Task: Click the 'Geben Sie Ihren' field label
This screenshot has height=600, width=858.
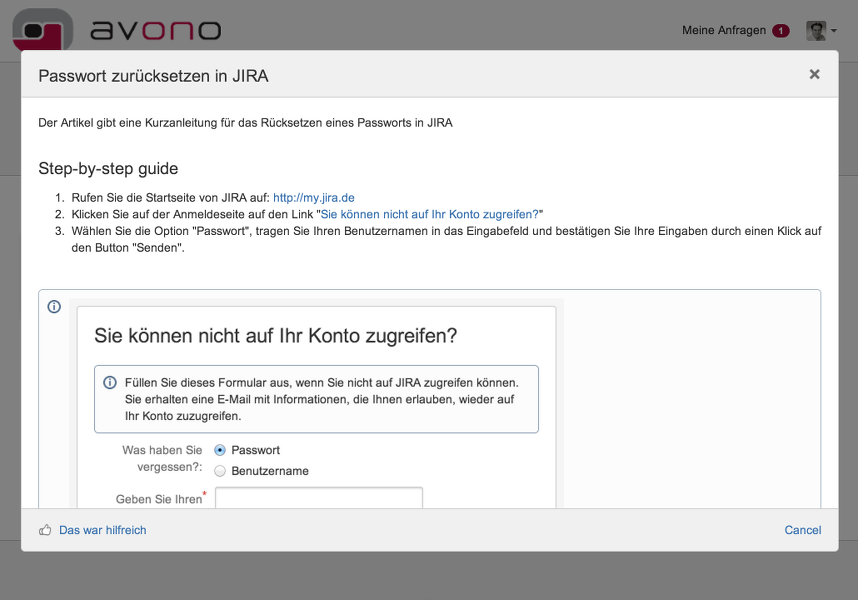Action: [x=159, y=499]
